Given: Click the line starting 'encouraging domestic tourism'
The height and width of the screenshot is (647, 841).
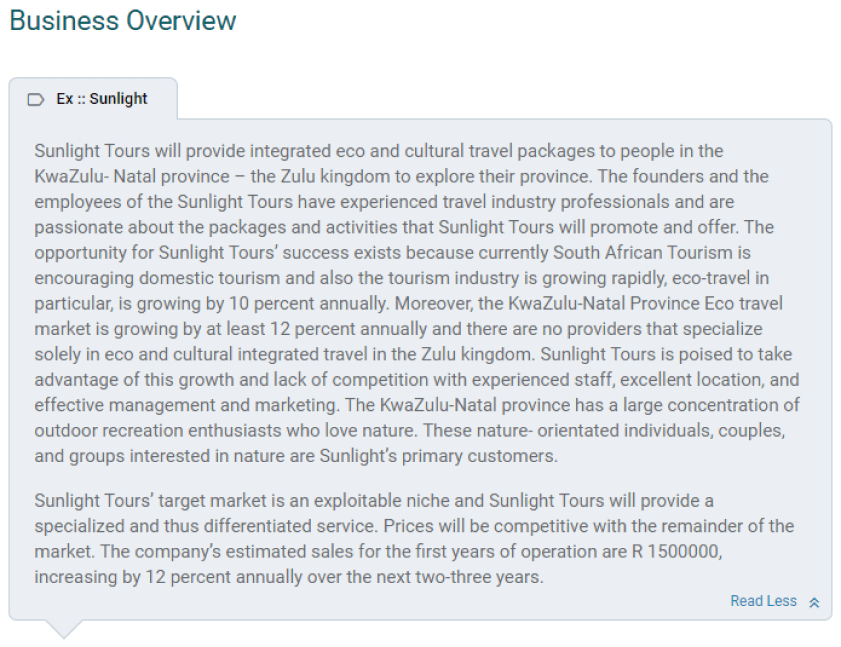Looking at the screenshot, I should (401, 278).
